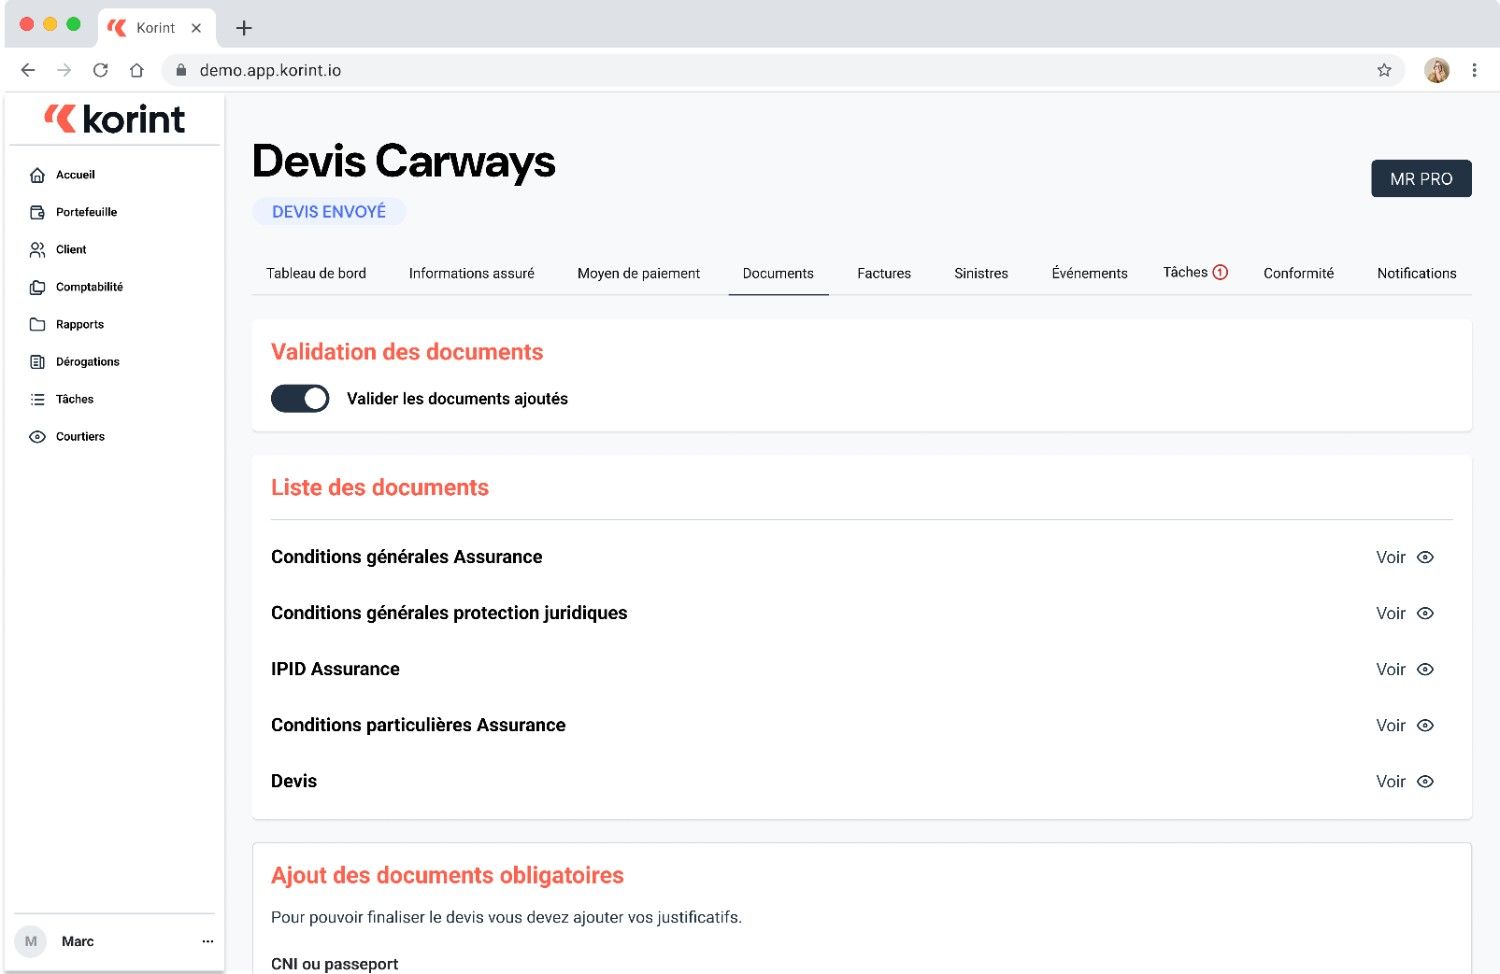Open a new browser tab with plus
The image size is (1500, 974).
[244, 28]
